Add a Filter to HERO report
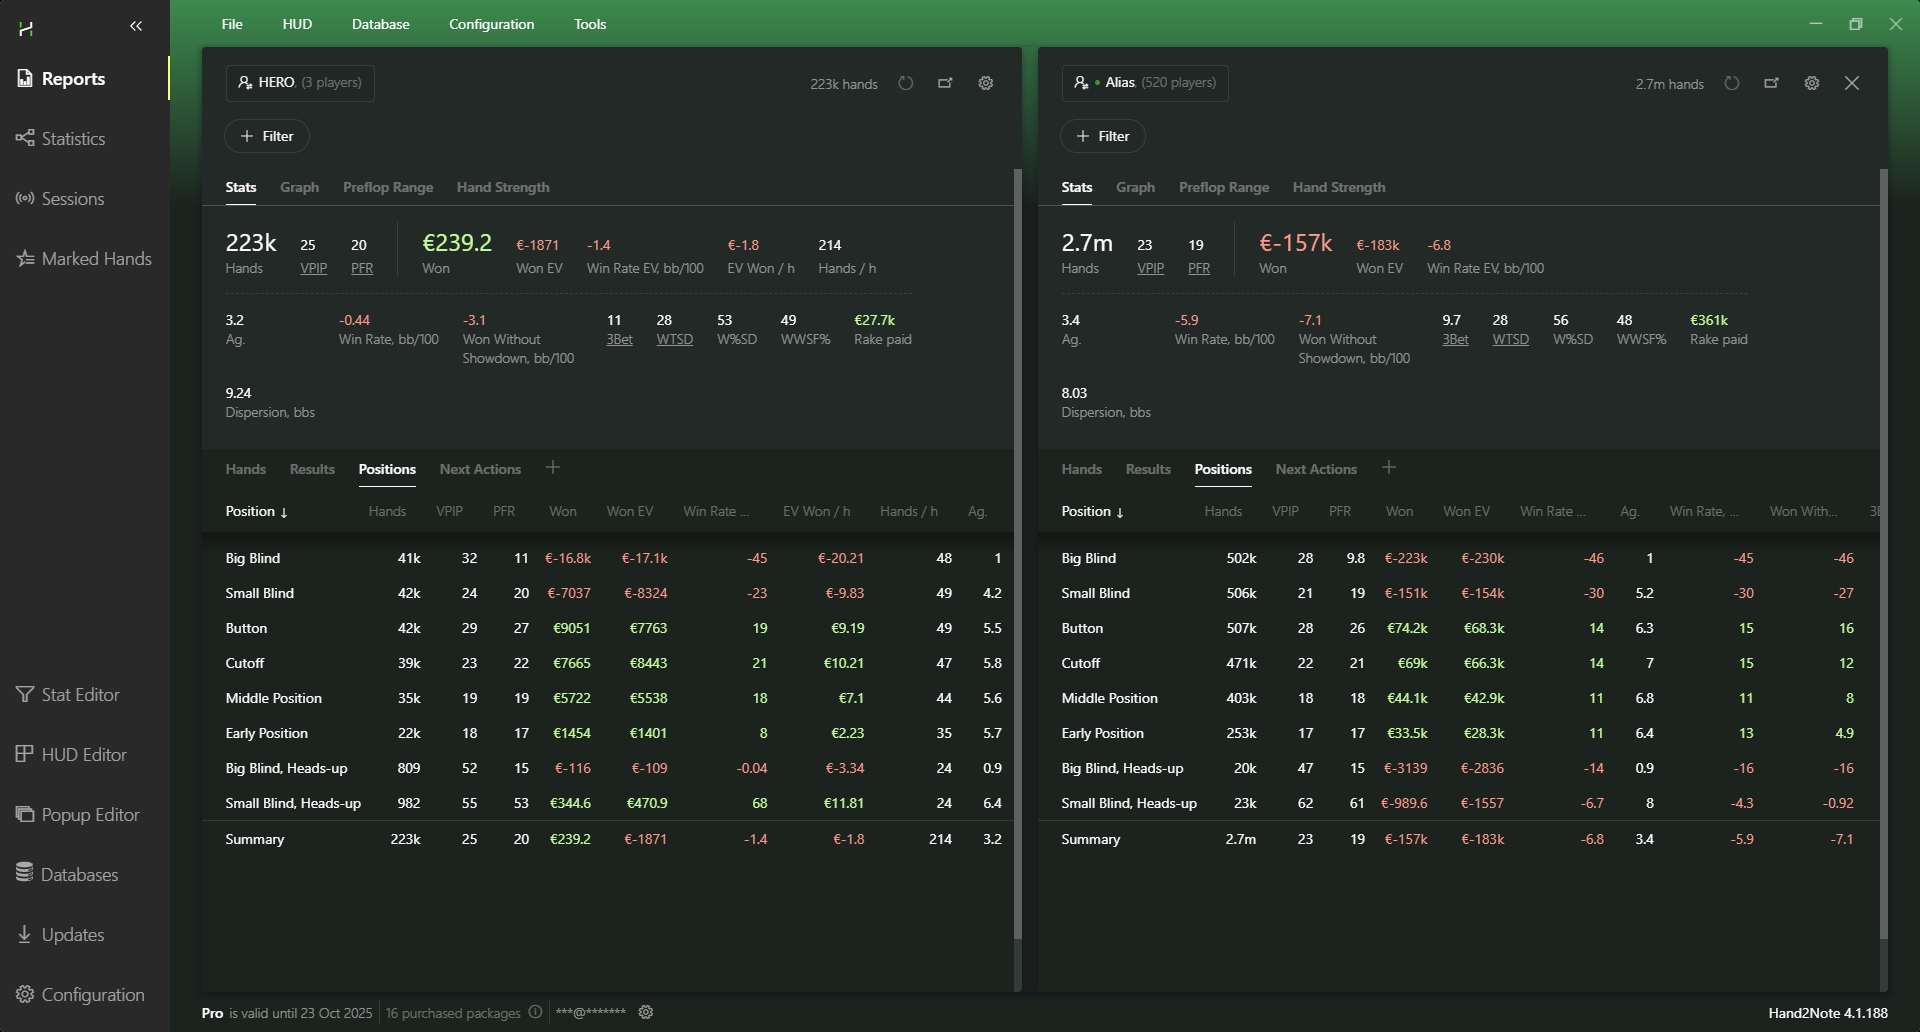 [267, 136]
